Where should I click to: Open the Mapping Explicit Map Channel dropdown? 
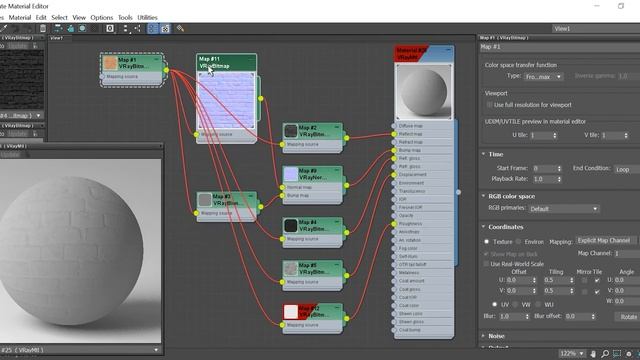point(606,241)
